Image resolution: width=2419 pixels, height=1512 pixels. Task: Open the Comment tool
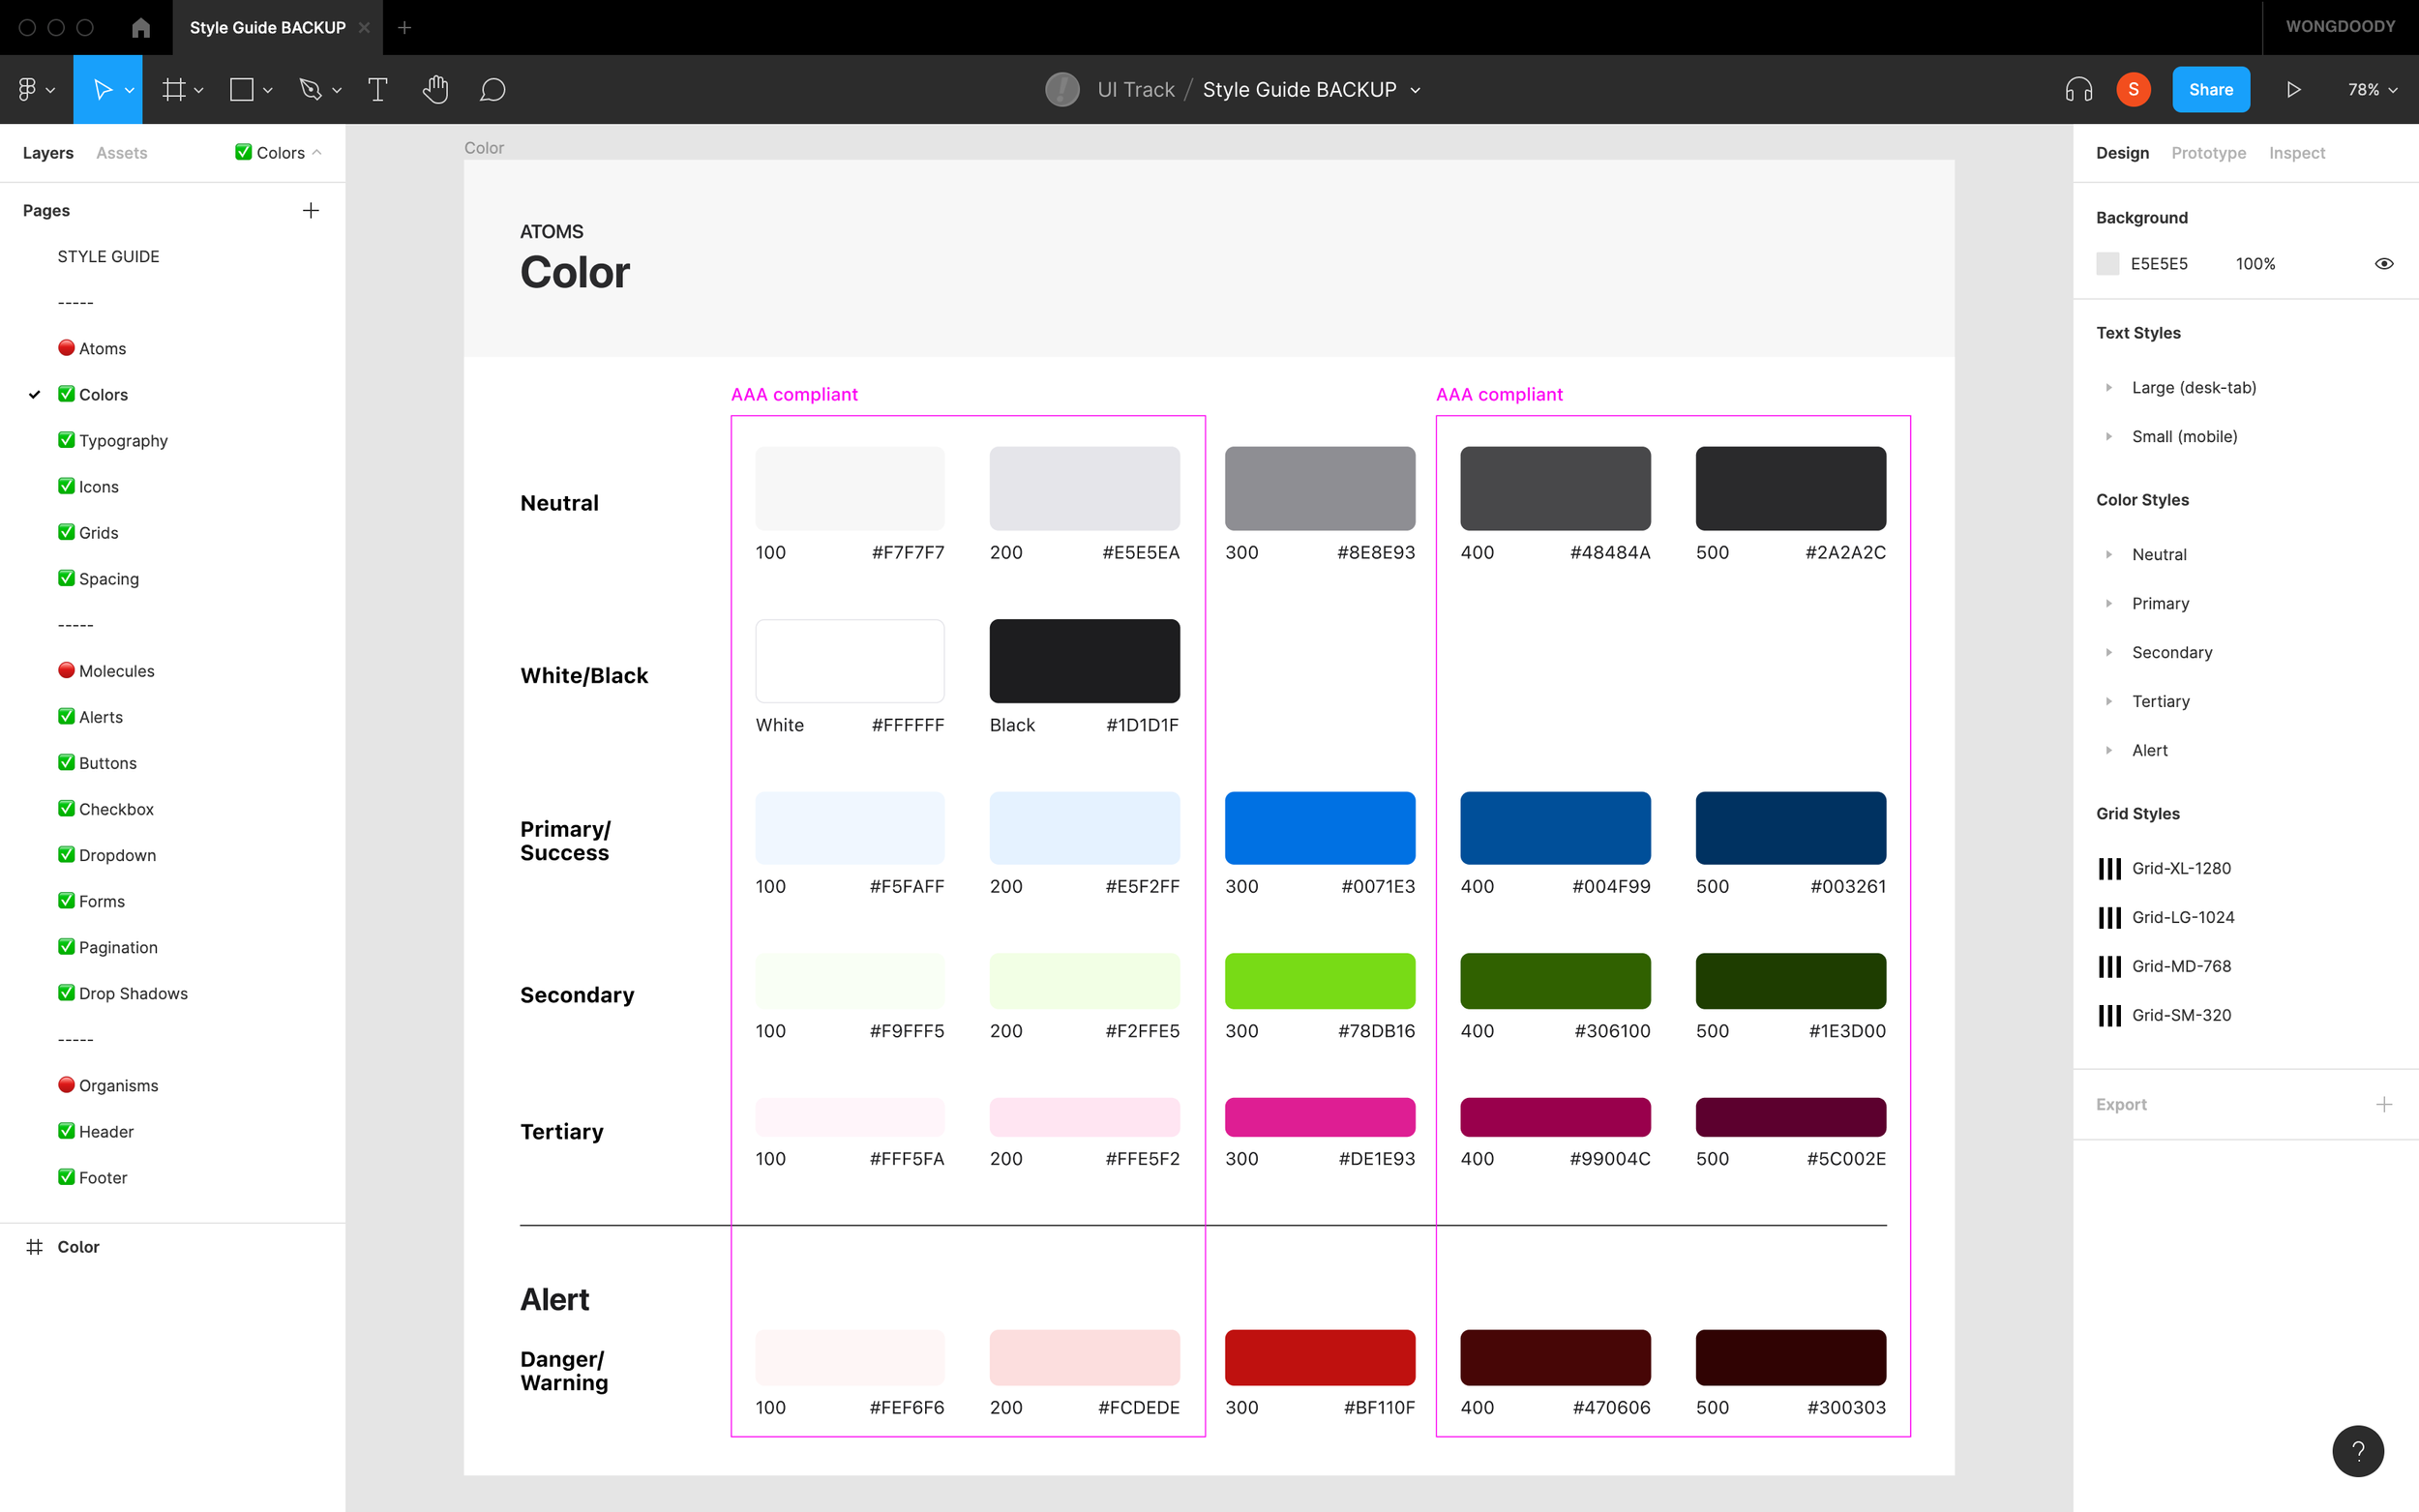[493, 89]
